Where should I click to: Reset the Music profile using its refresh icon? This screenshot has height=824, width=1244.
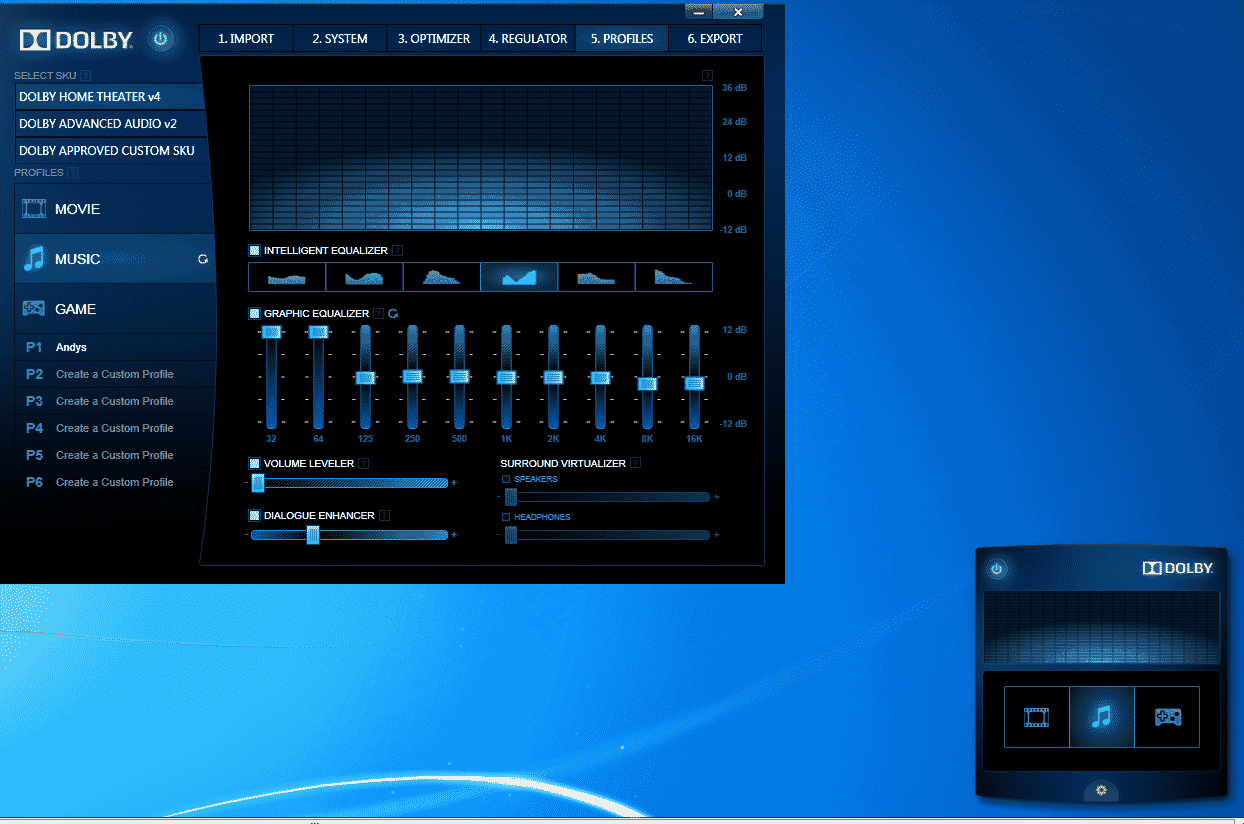click(203, 259)
